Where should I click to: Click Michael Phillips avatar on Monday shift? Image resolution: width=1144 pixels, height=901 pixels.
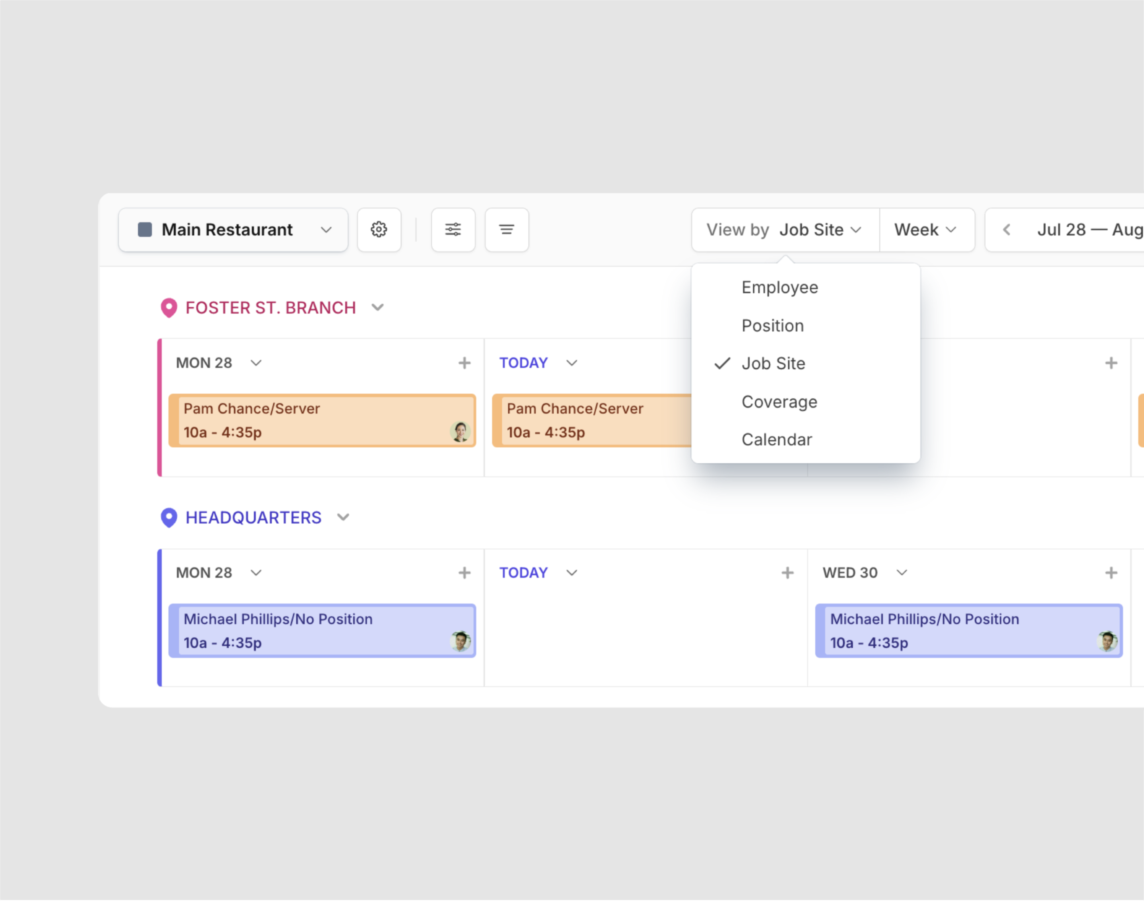tap(460, 642)
